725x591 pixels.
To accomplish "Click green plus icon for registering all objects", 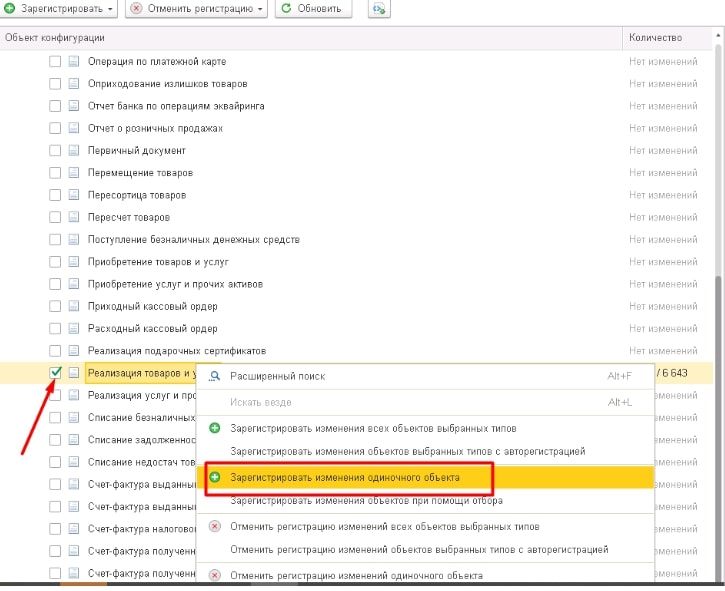I will point(214,428).
